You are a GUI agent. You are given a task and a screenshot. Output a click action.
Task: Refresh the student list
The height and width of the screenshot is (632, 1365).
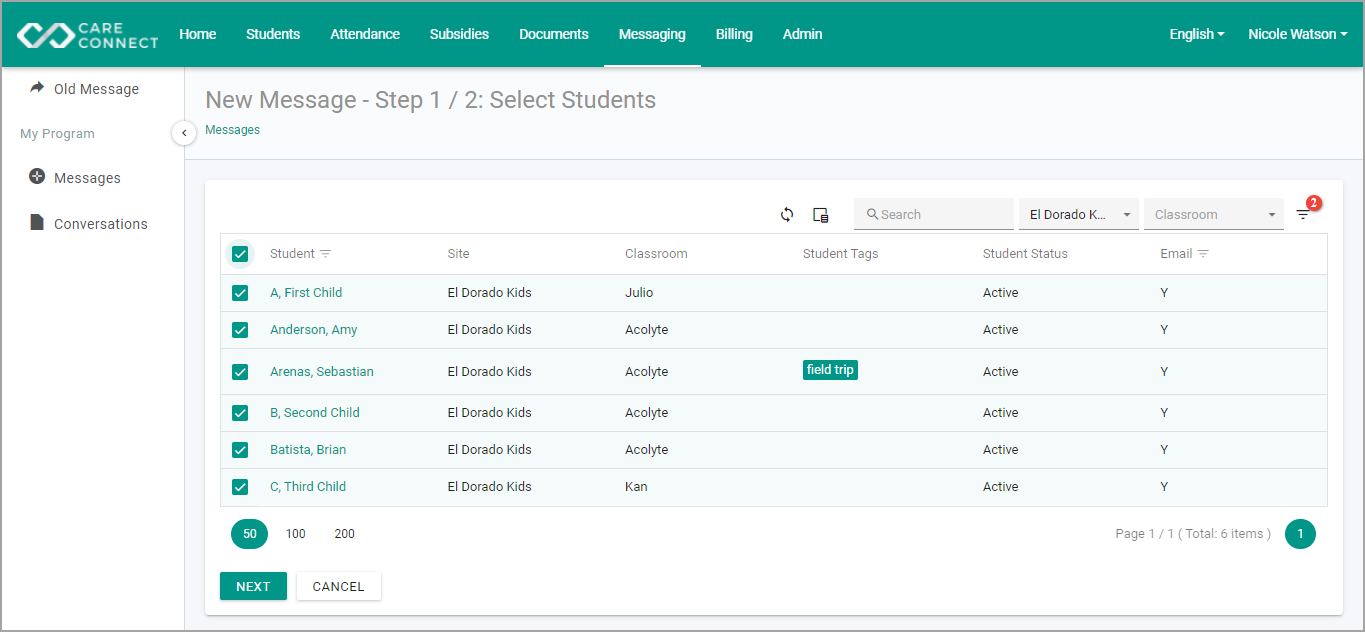pyautogui.click(x=787, y=214)
